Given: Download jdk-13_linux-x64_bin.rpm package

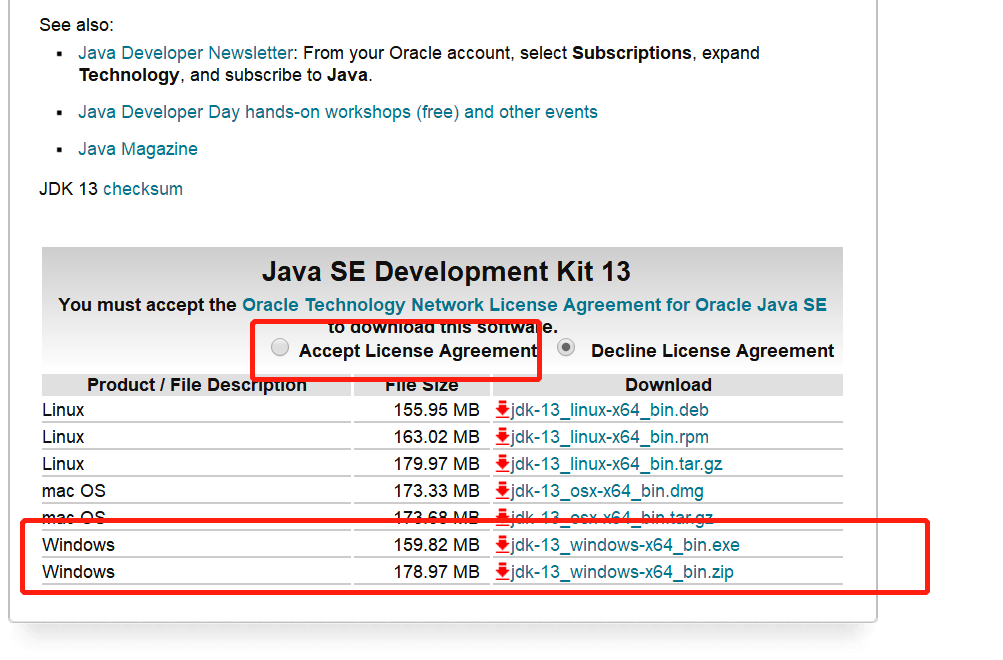Looking at the screenshot, I should point(610,437).
